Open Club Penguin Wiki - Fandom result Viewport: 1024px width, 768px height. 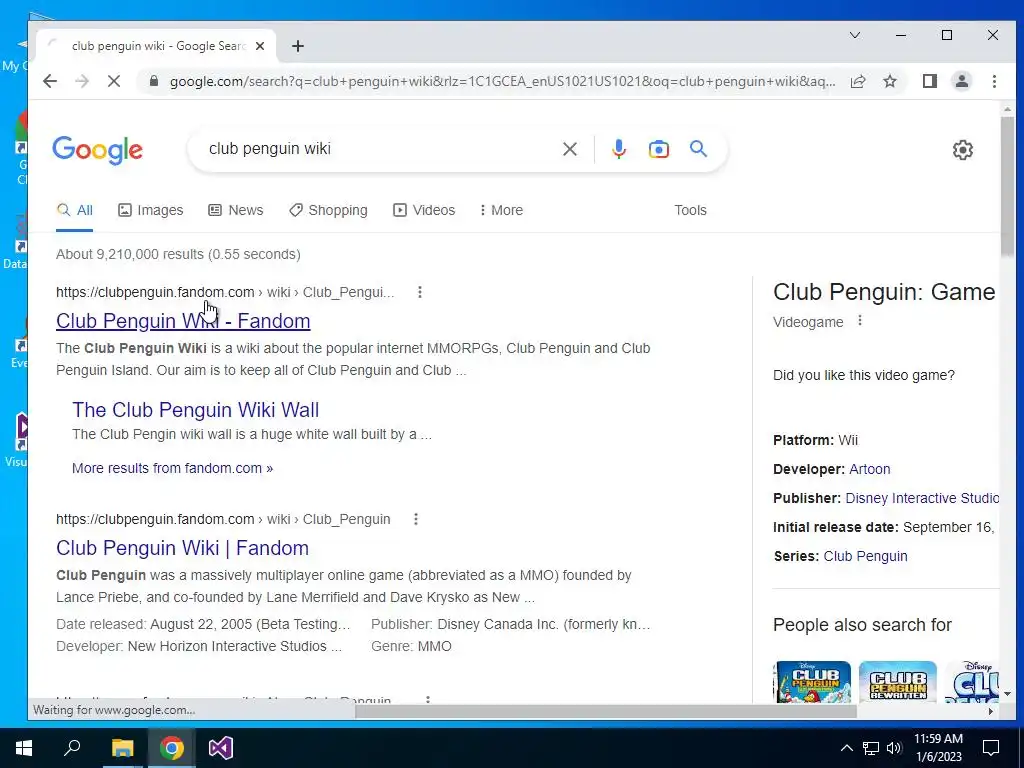click(x=183, y=321)
